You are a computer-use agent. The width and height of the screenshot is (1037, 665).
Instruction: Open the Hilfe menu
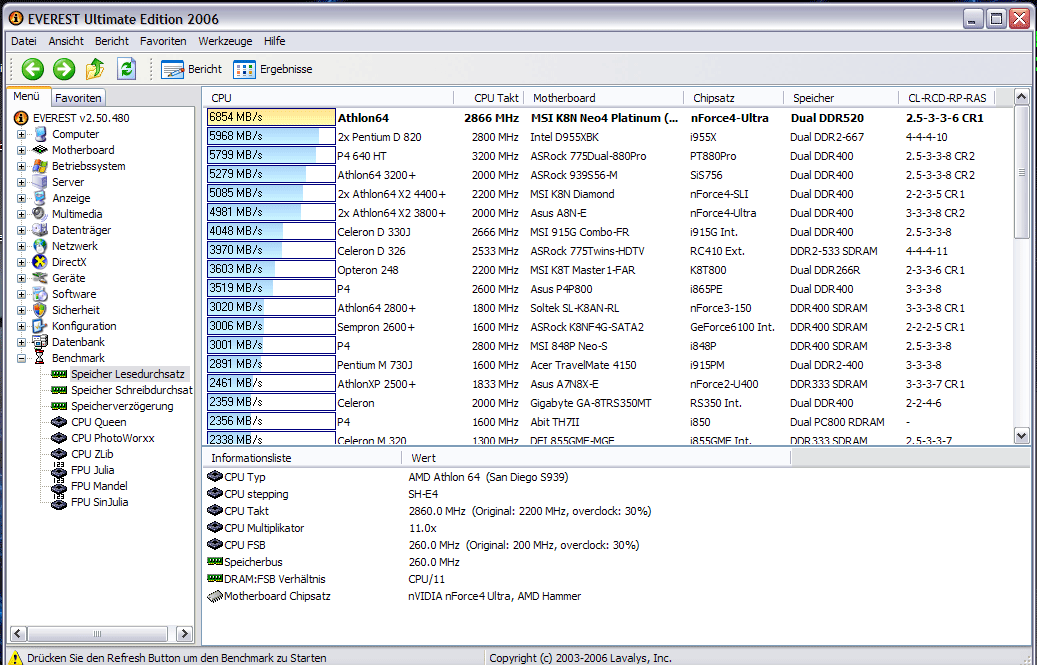click(x=274, y=41)
